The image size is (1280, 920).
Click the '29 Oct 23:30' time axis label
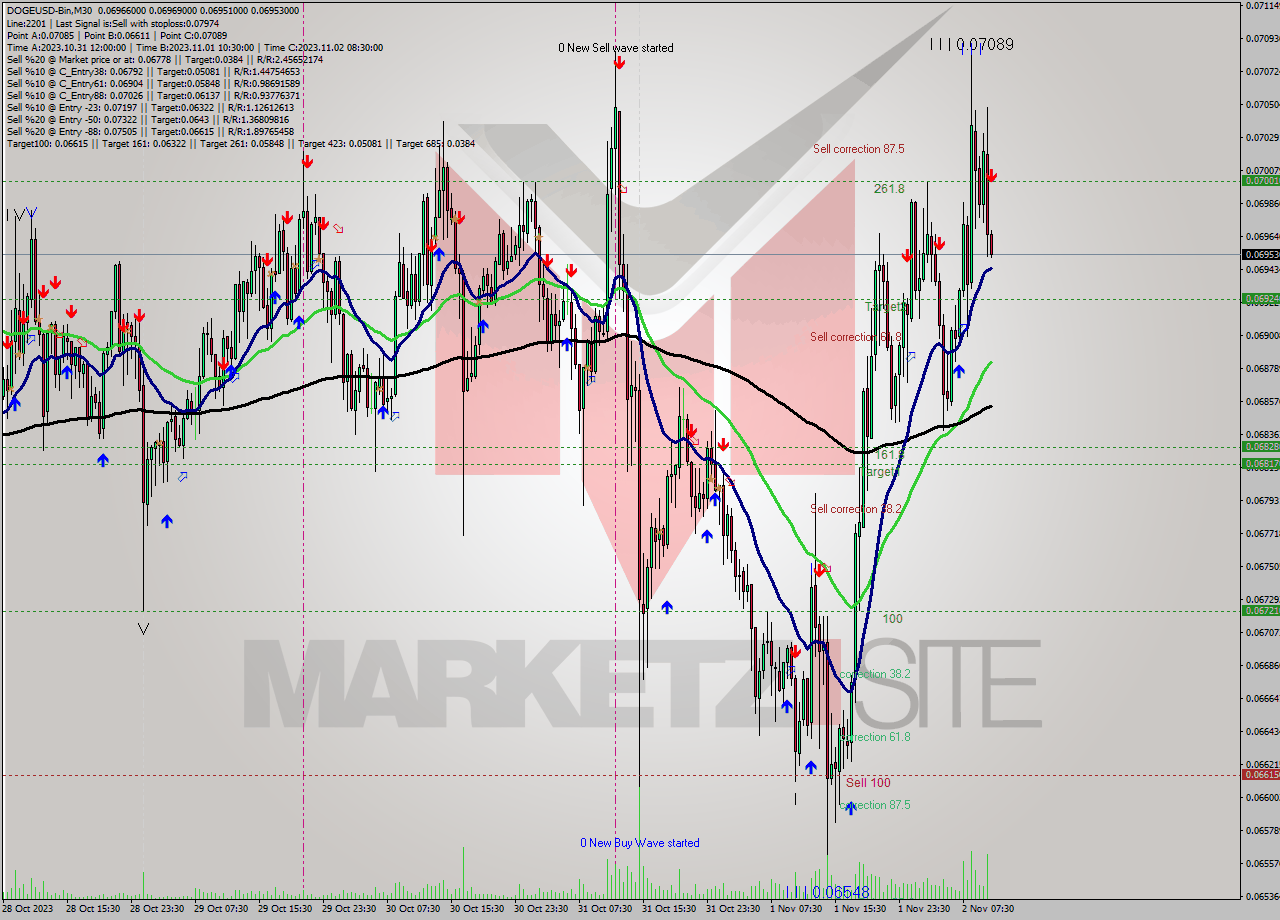coord(349,909)
